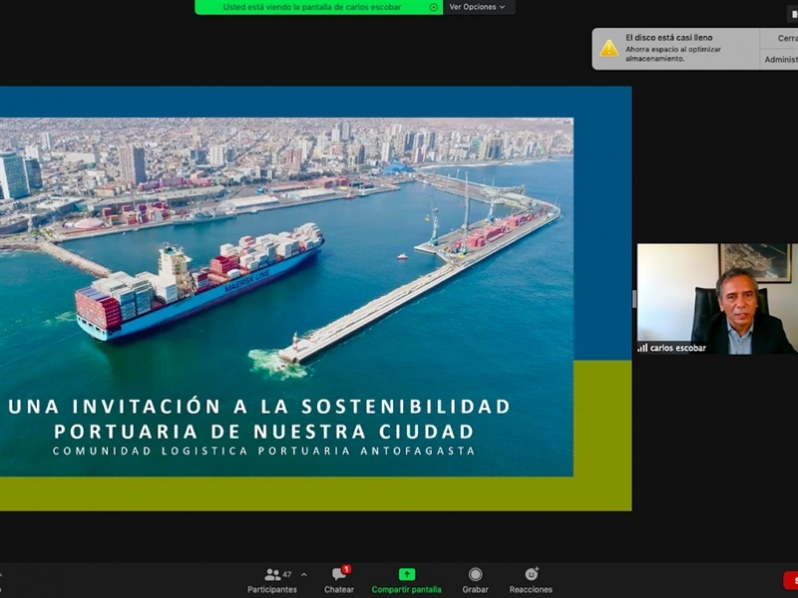Click the carlos escobar name label
The width and height of the screenshot is (798, 598).
point(678,348)
